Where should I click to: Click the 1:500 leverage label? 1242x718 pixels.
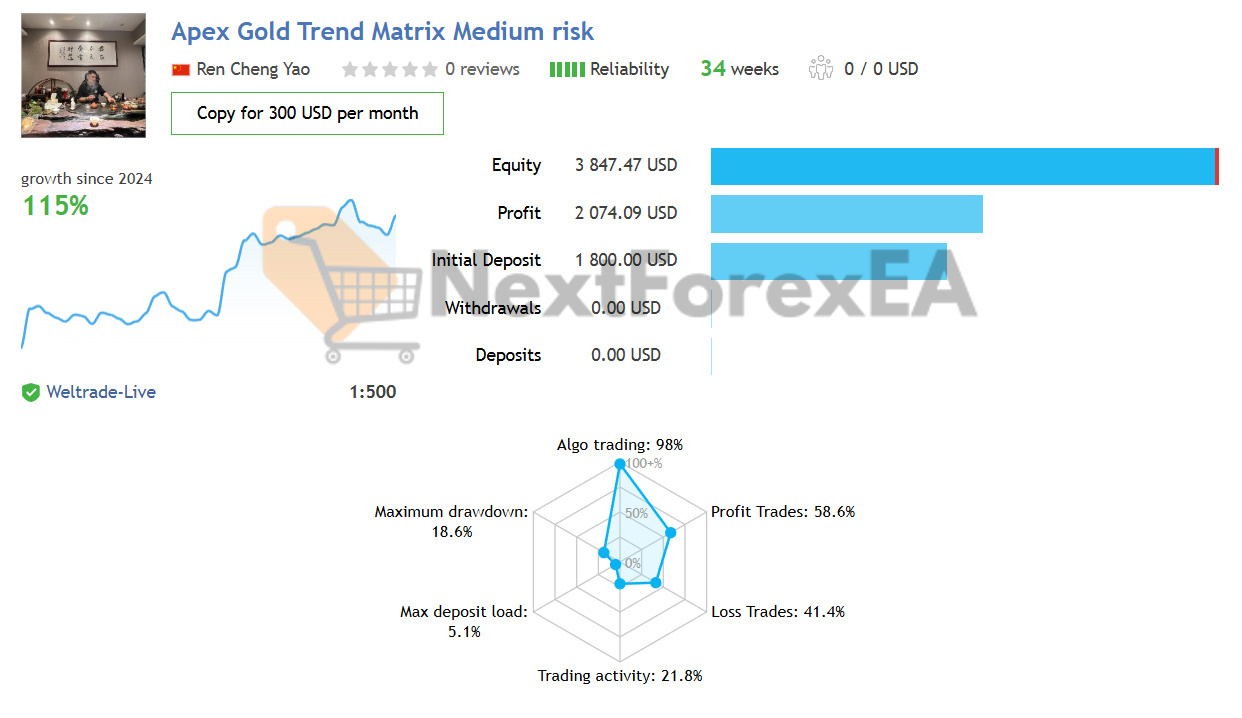coord(373,392)
